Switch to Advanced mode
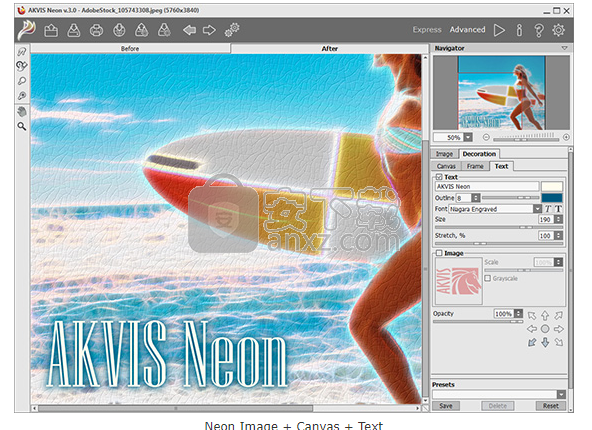This screenshot has width=592, height=430. 467,30
